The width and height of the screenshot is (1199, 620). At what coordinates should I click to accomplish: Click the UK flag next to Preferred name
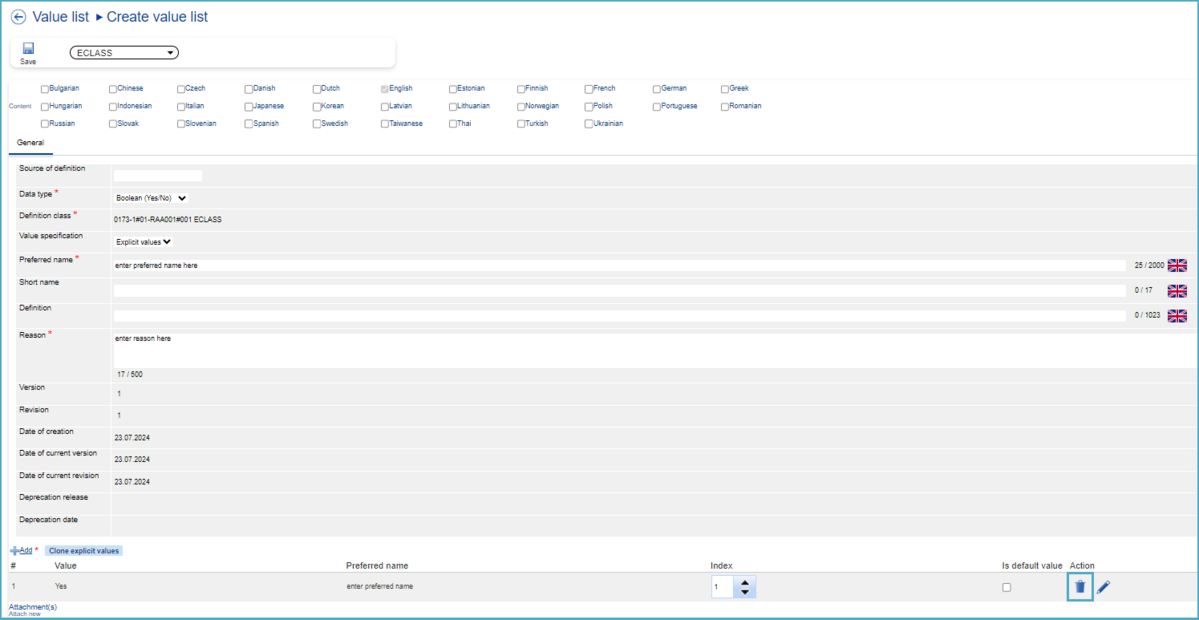pos(1177,265)
